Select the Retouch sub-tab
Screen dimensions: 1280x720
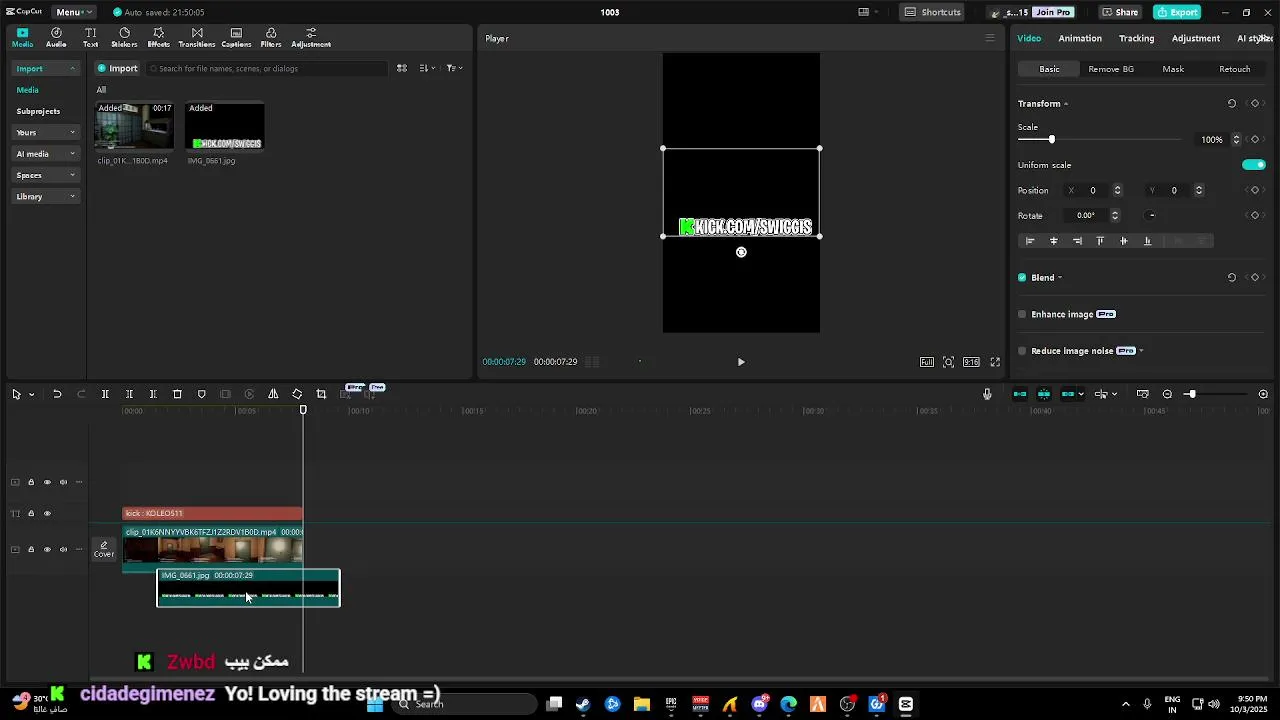tap(1234, 69)
